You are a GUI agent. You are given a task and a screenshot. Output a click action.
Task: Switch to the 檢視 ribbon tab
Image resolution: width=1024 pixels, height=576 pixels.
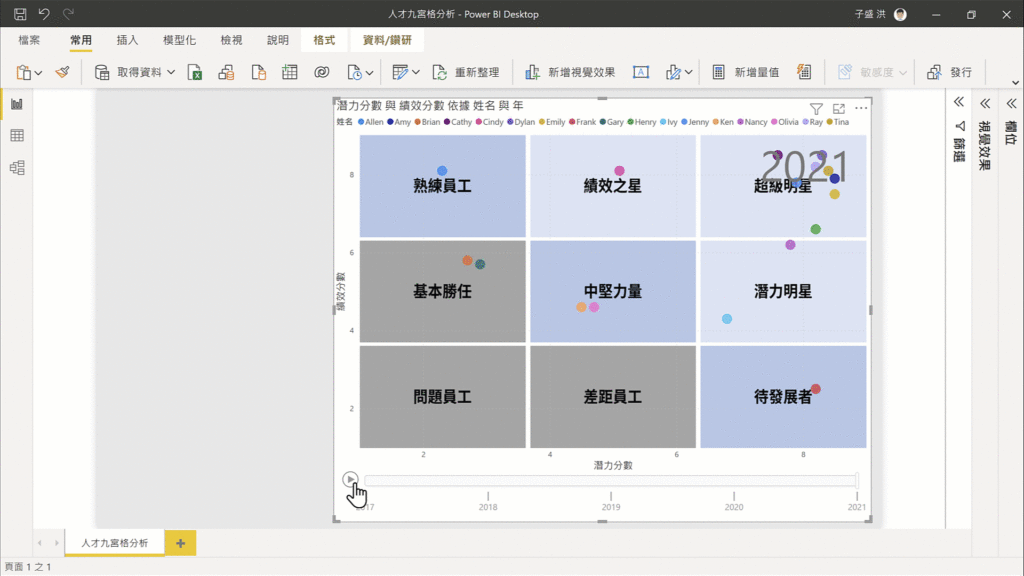[231, 40]
